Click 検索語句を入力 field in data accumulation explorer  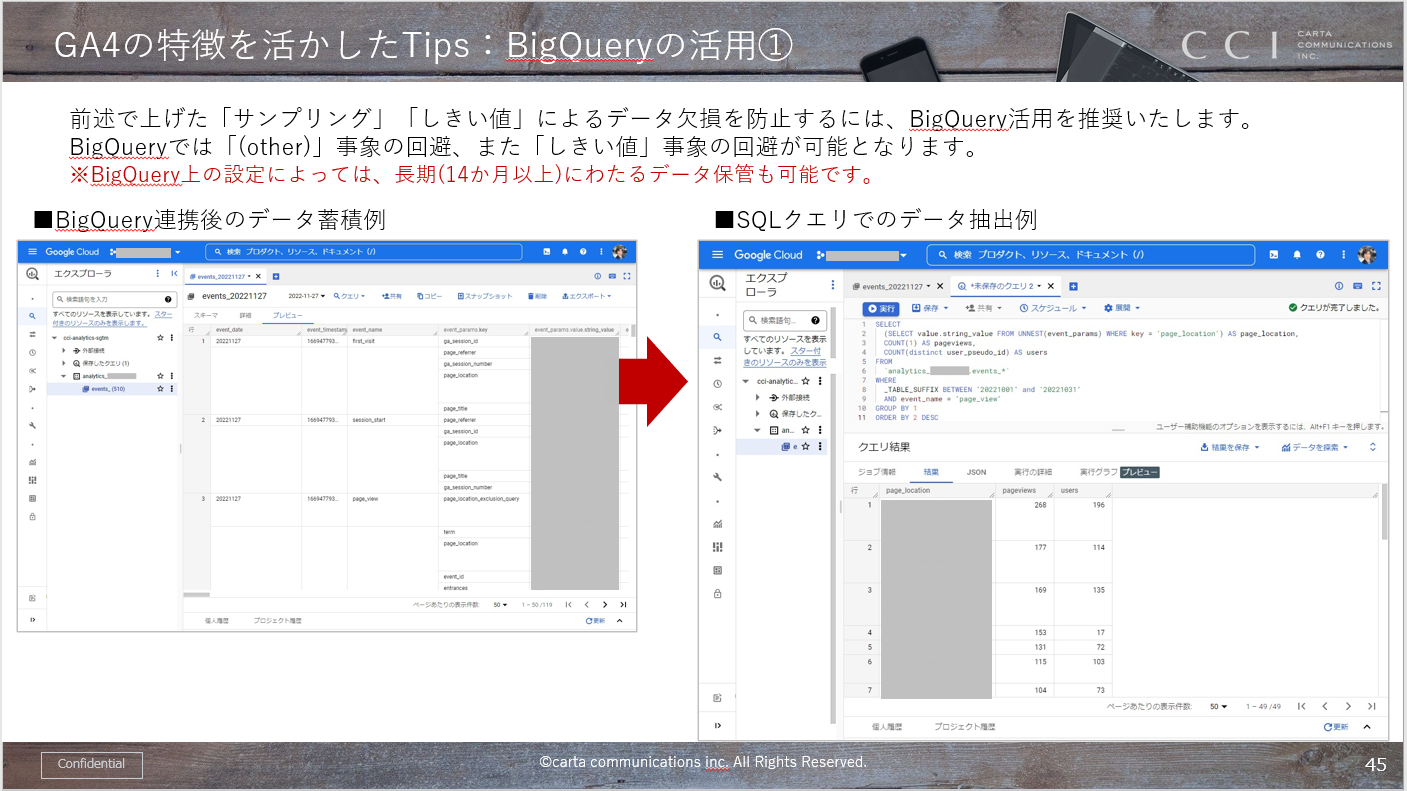click(113, 299)
